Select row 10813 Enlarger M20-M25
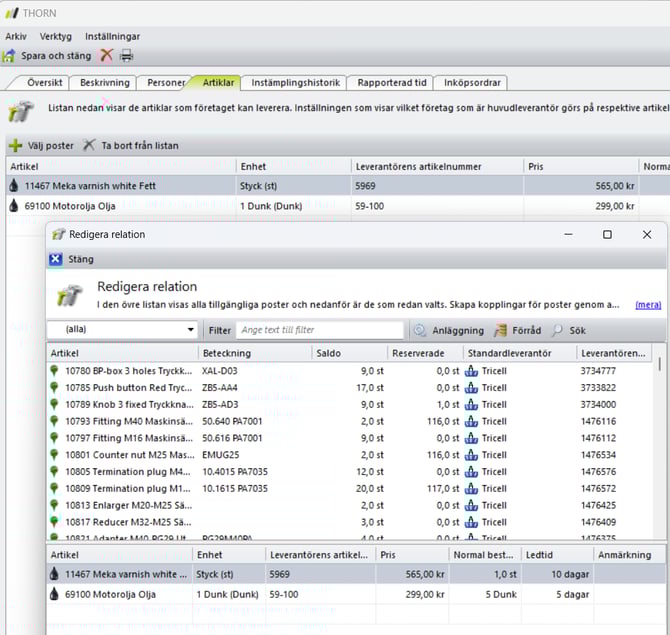The height and width of the screenshot is (635, 670). 349,505
